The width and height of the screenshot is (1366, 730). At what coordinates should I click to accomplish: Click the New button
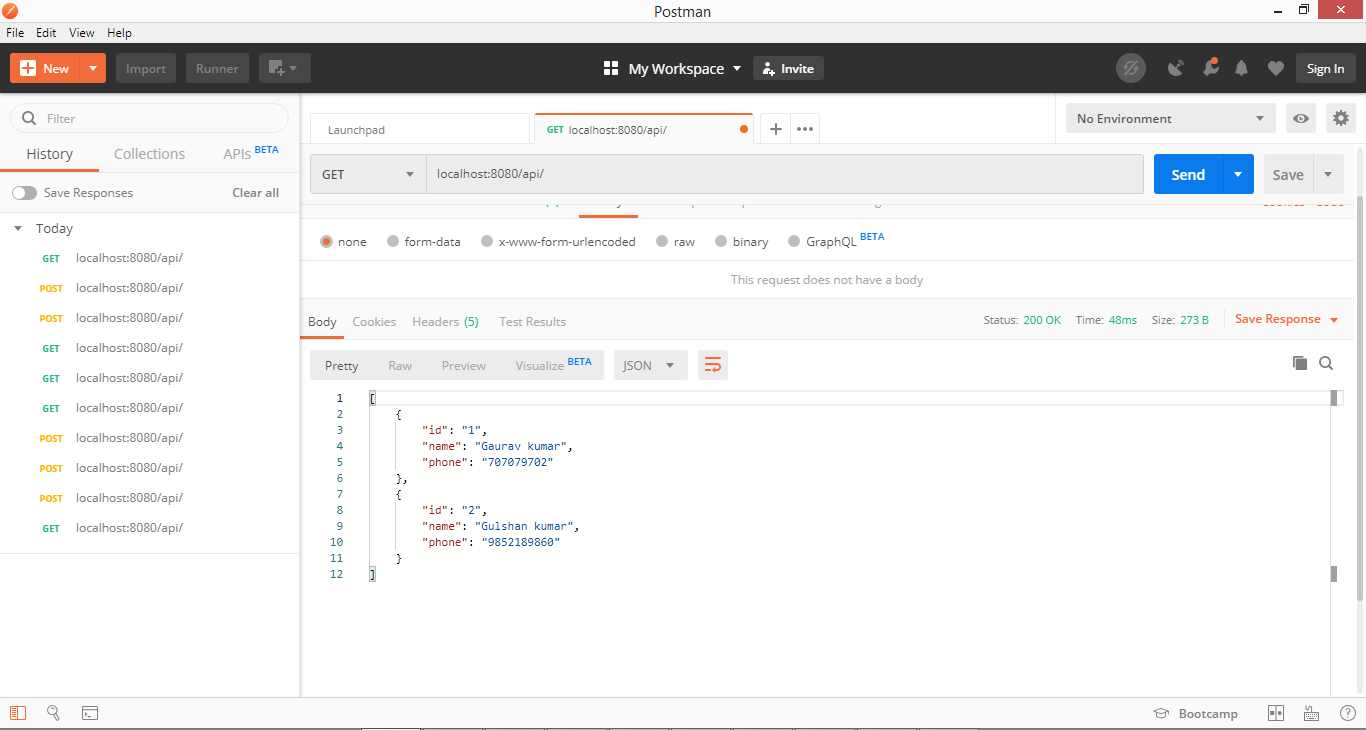click(45, 68)
